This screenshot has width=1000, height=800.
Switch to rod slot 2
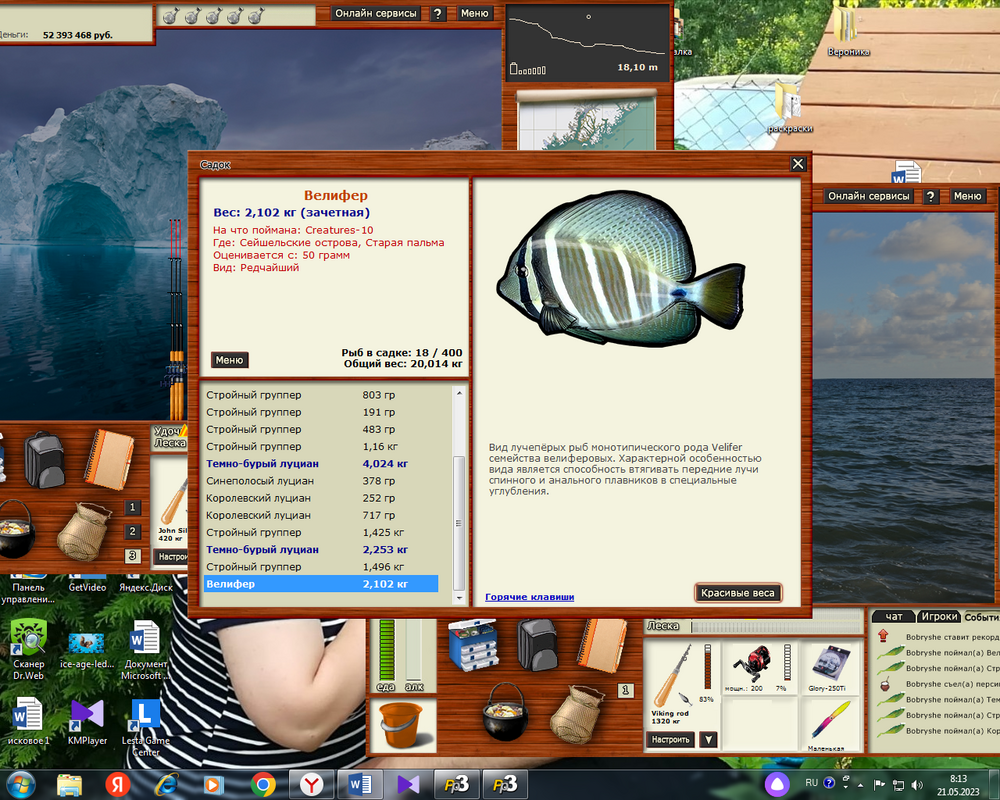(x=133, y=532)
